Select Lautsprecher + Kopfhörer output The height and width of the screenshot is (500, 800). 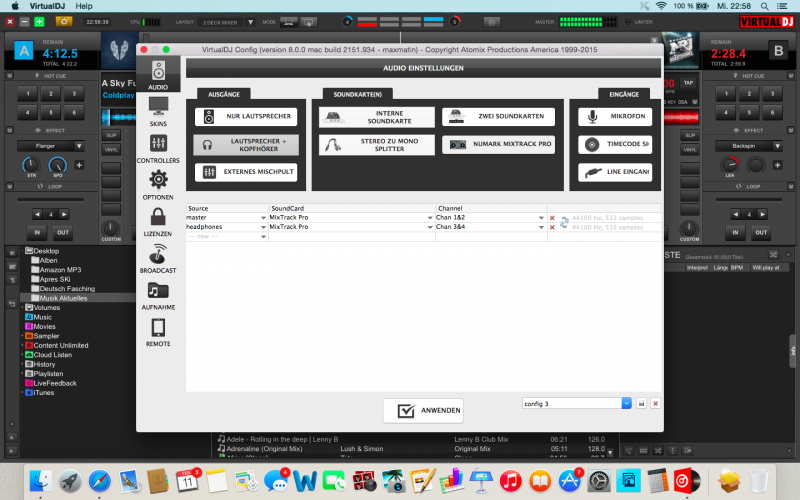click(246, 145)
